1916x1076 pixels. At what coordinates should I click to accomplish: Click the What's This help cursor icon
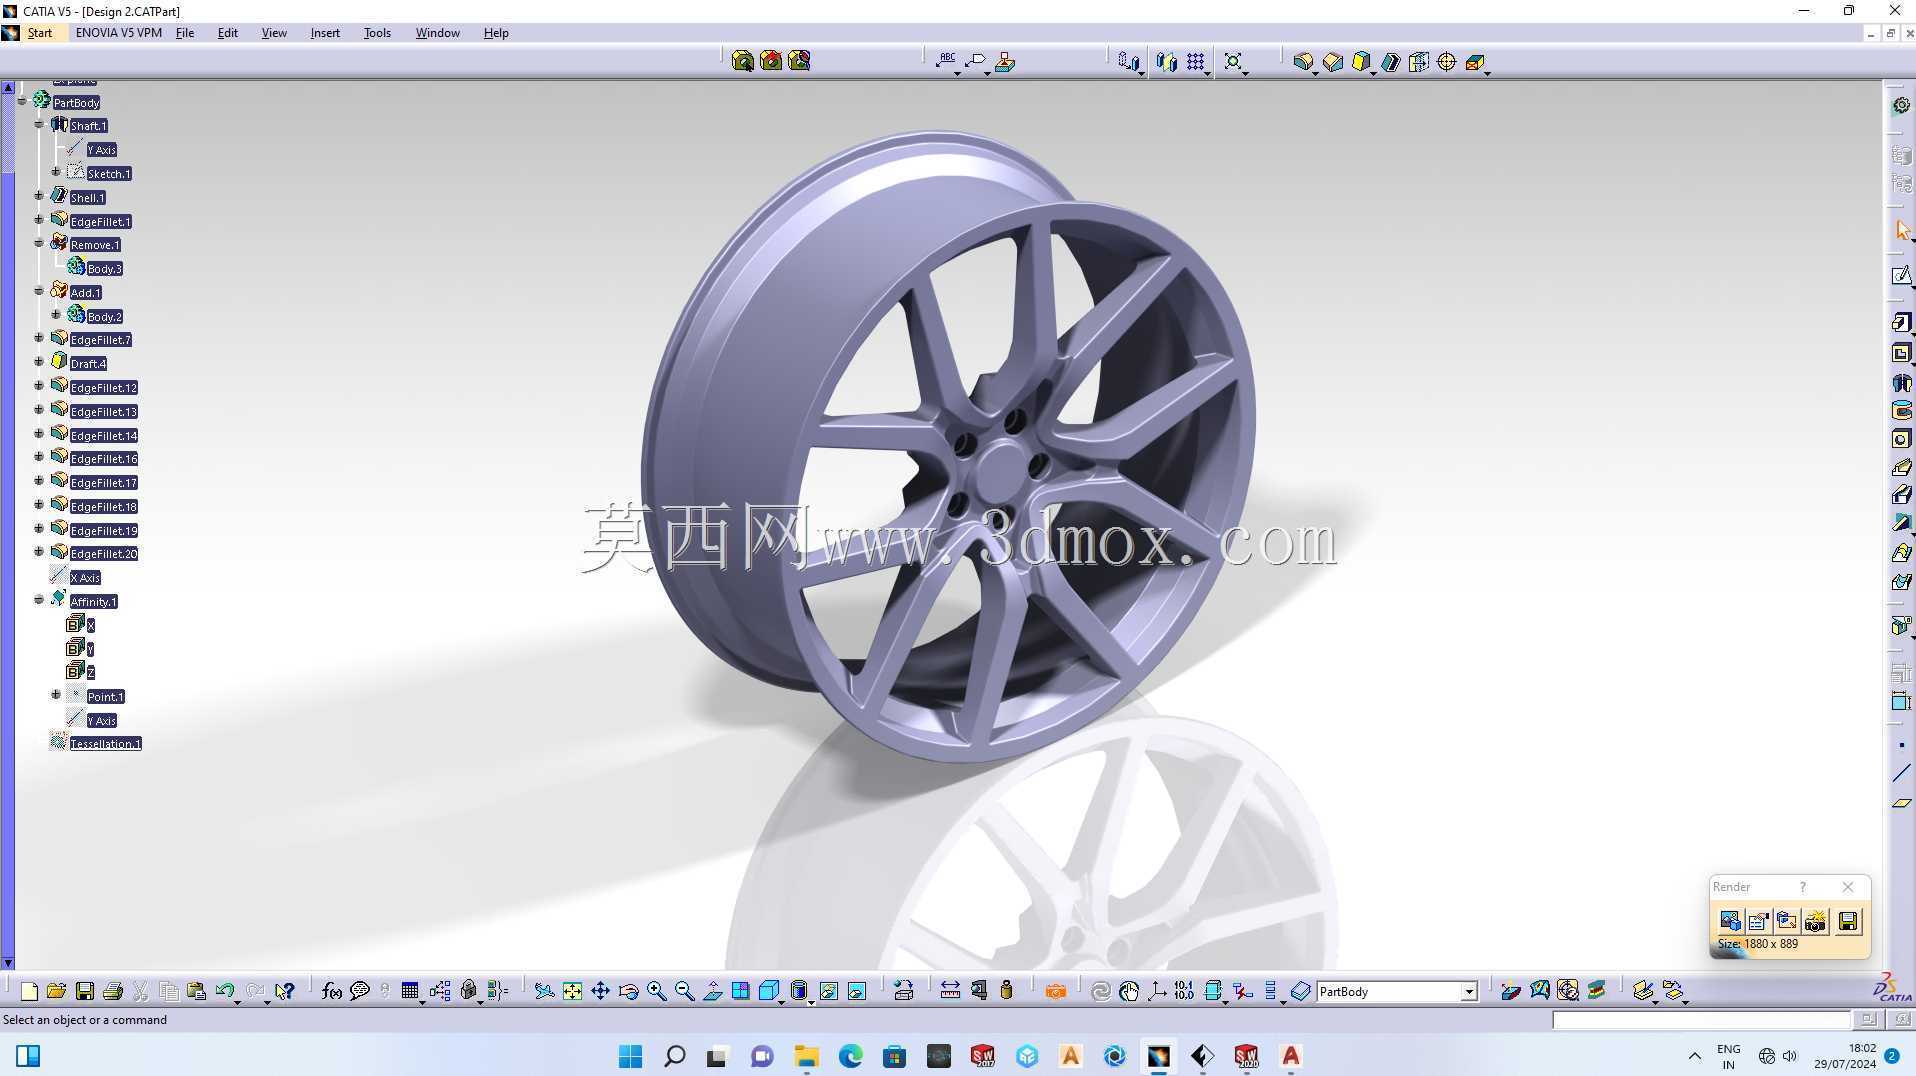(285, 991)
